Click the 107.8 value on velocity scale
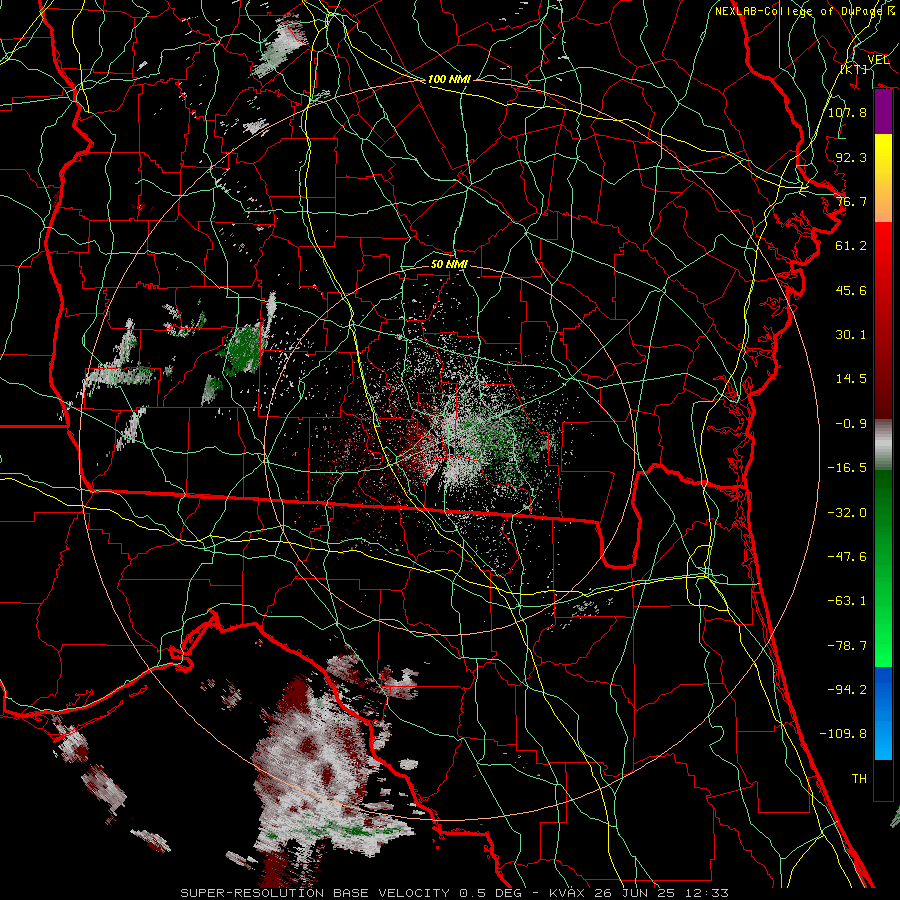 pos(847,112)
